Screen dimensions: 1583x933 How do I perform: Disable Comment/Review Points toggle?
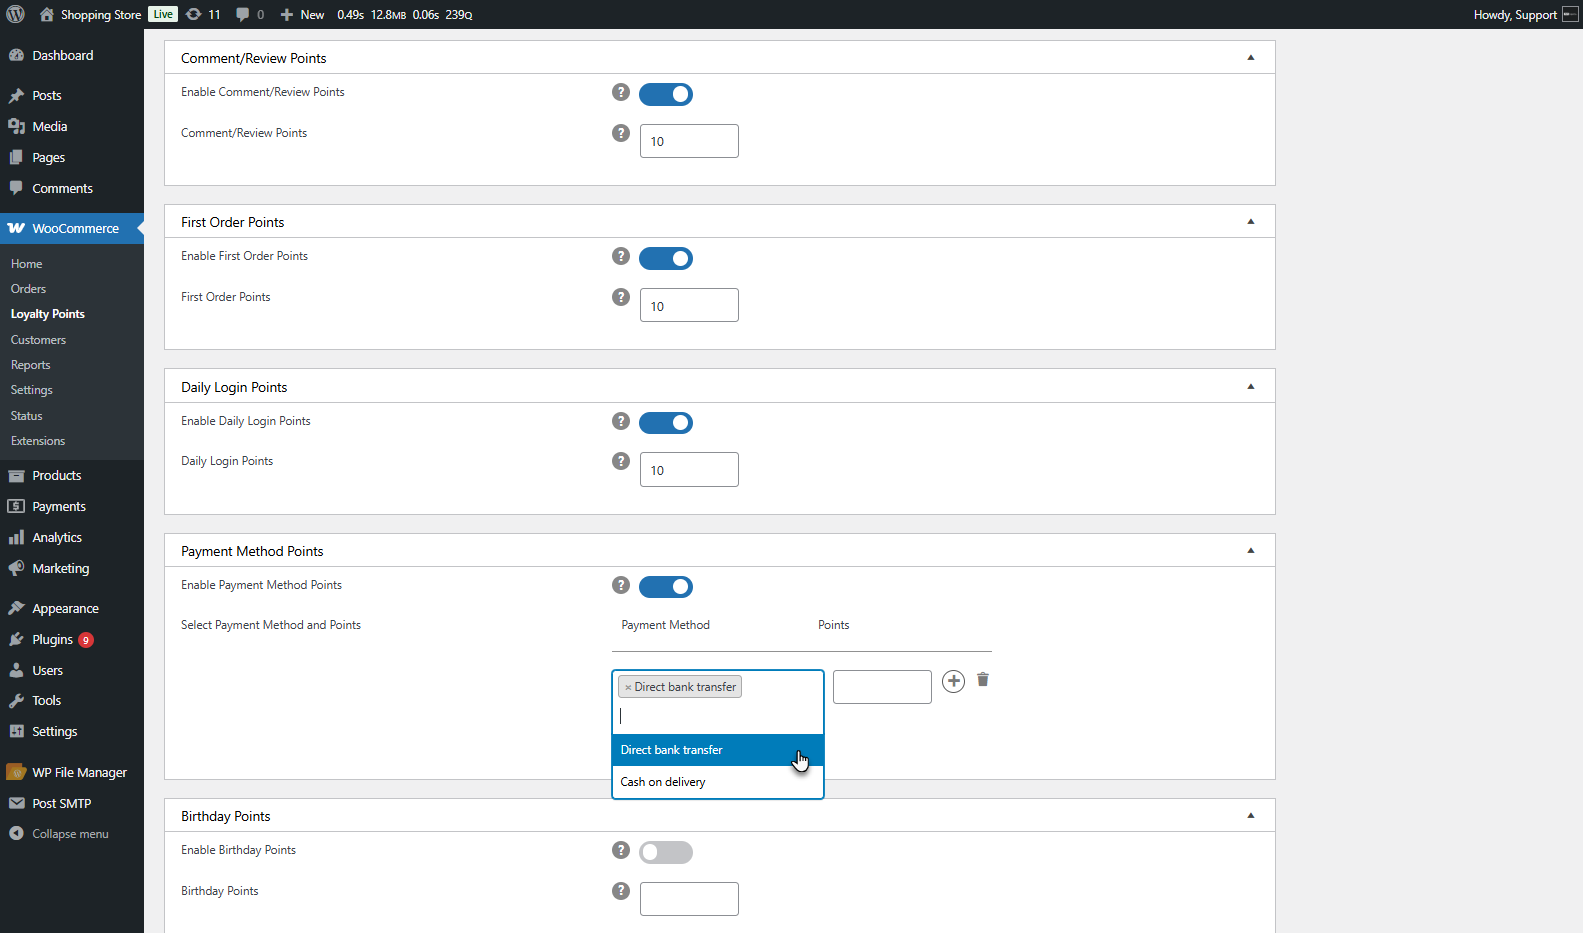click(666, 94)
